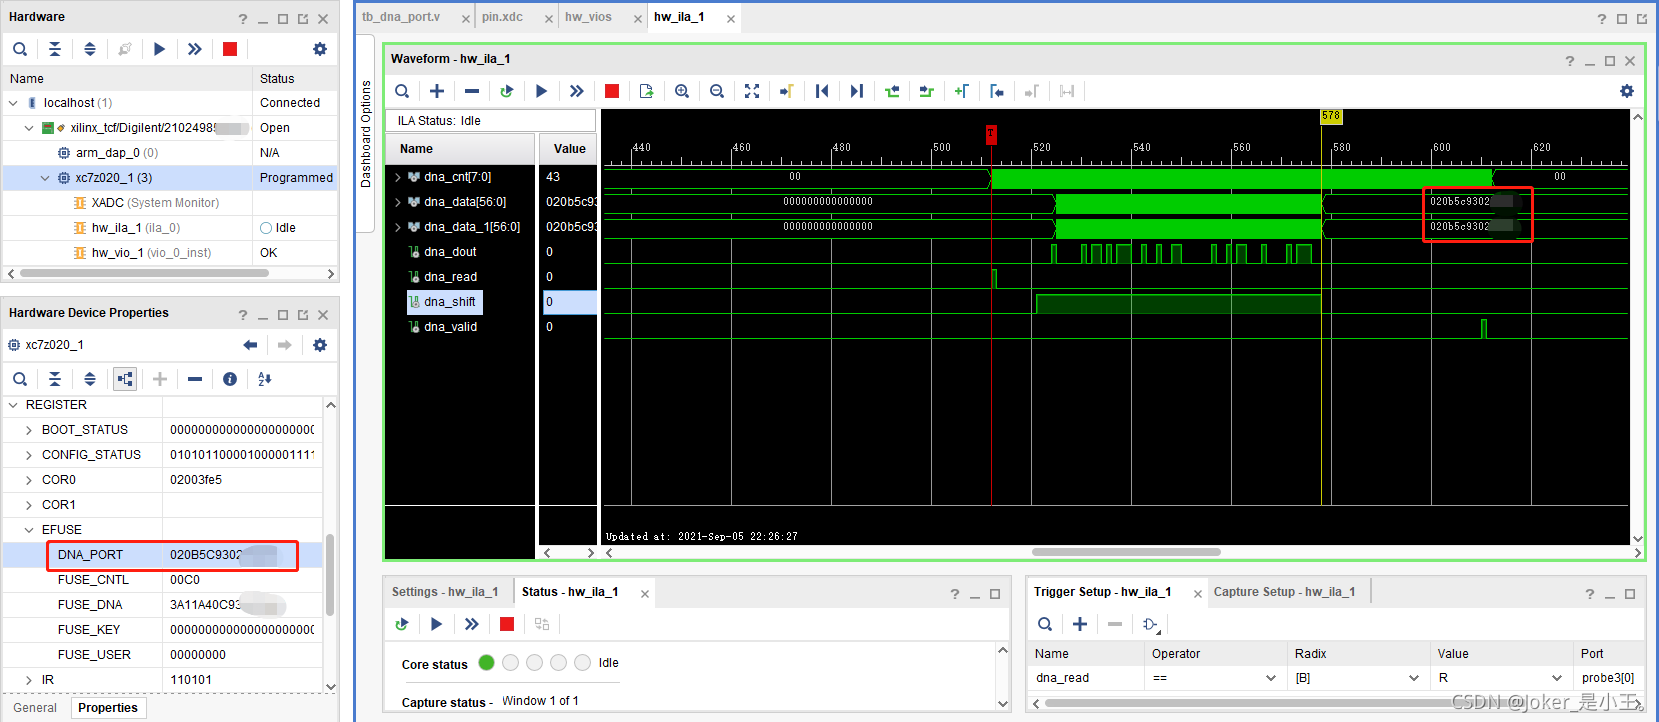Run trigger from the waveform toolbar
The height and width of the screenshot is (722, 1659).
click(542, 91)
